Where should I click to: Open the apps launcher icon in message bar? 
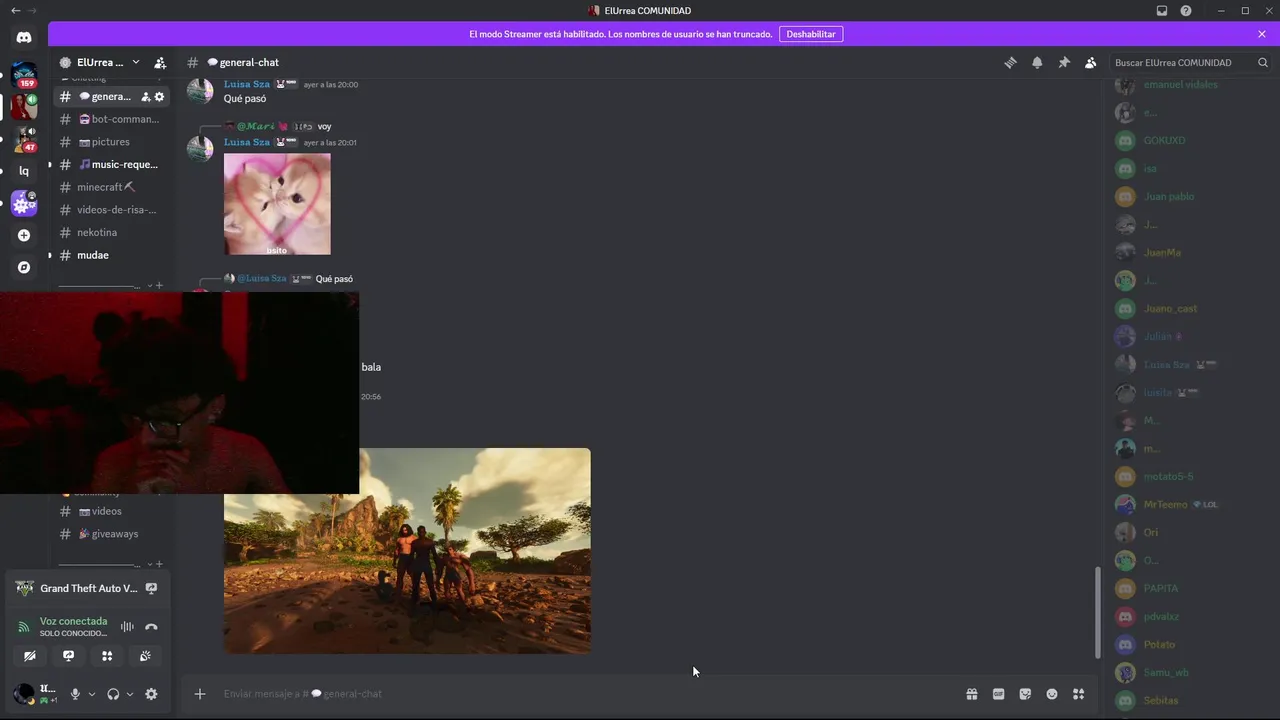1078,694
